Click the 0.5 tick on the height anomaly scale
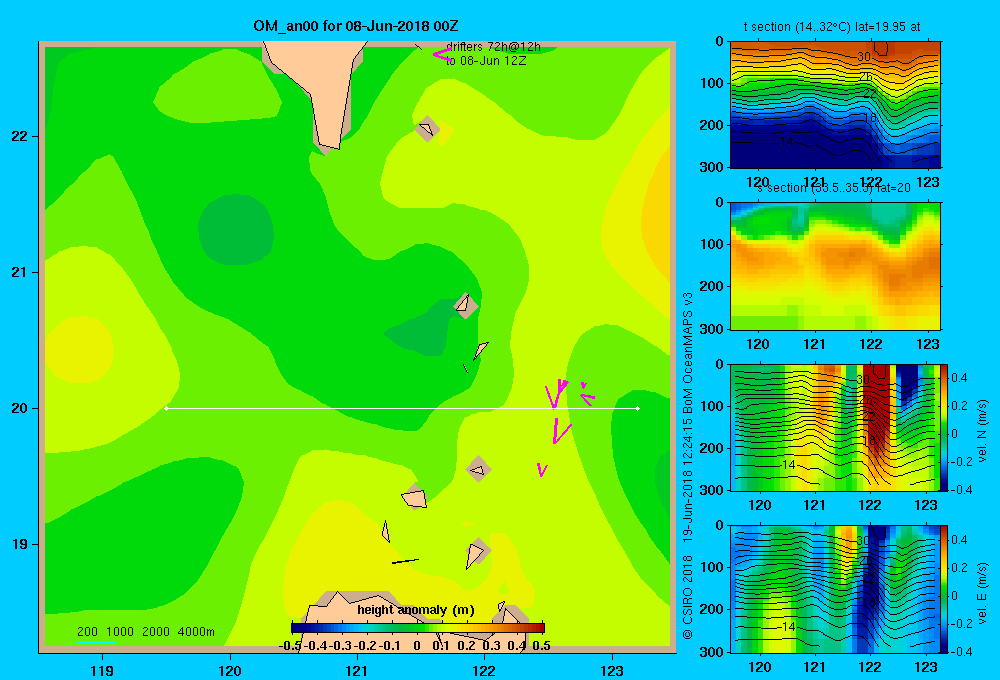 click(x=541, y=646)
